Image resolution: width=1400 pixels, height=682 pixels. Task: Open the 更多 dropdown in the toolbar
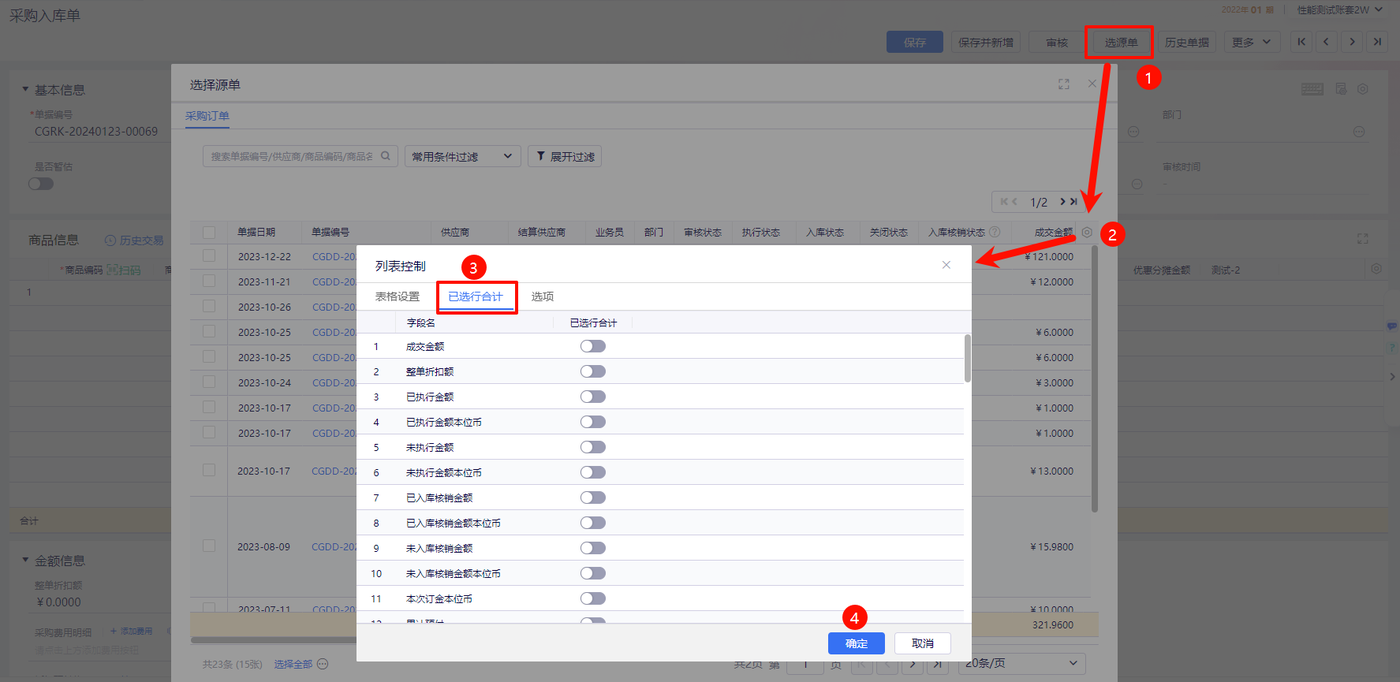[x=1252, y=42]
